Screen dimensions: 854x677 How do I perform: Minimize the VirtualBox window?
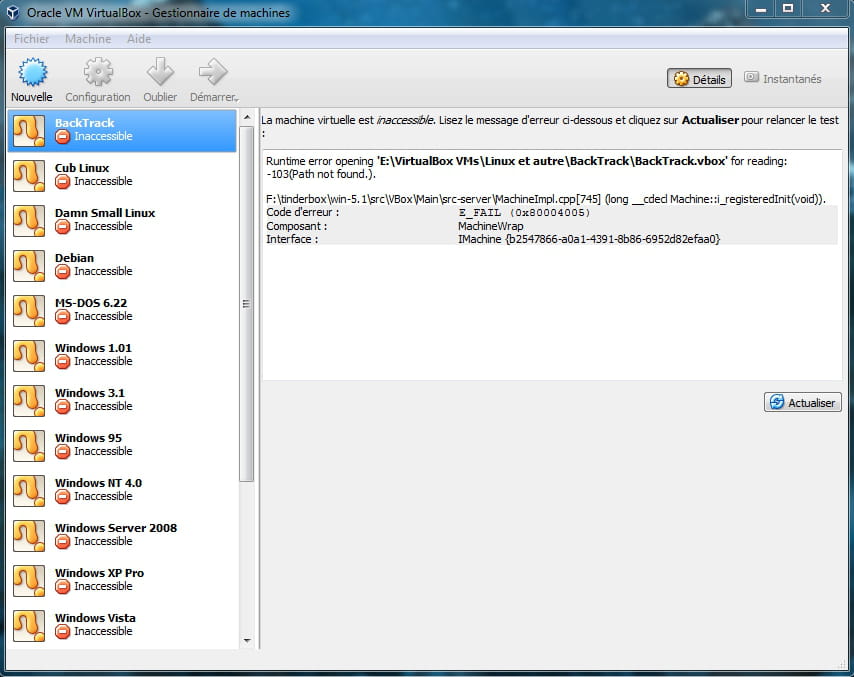(761, 9)
